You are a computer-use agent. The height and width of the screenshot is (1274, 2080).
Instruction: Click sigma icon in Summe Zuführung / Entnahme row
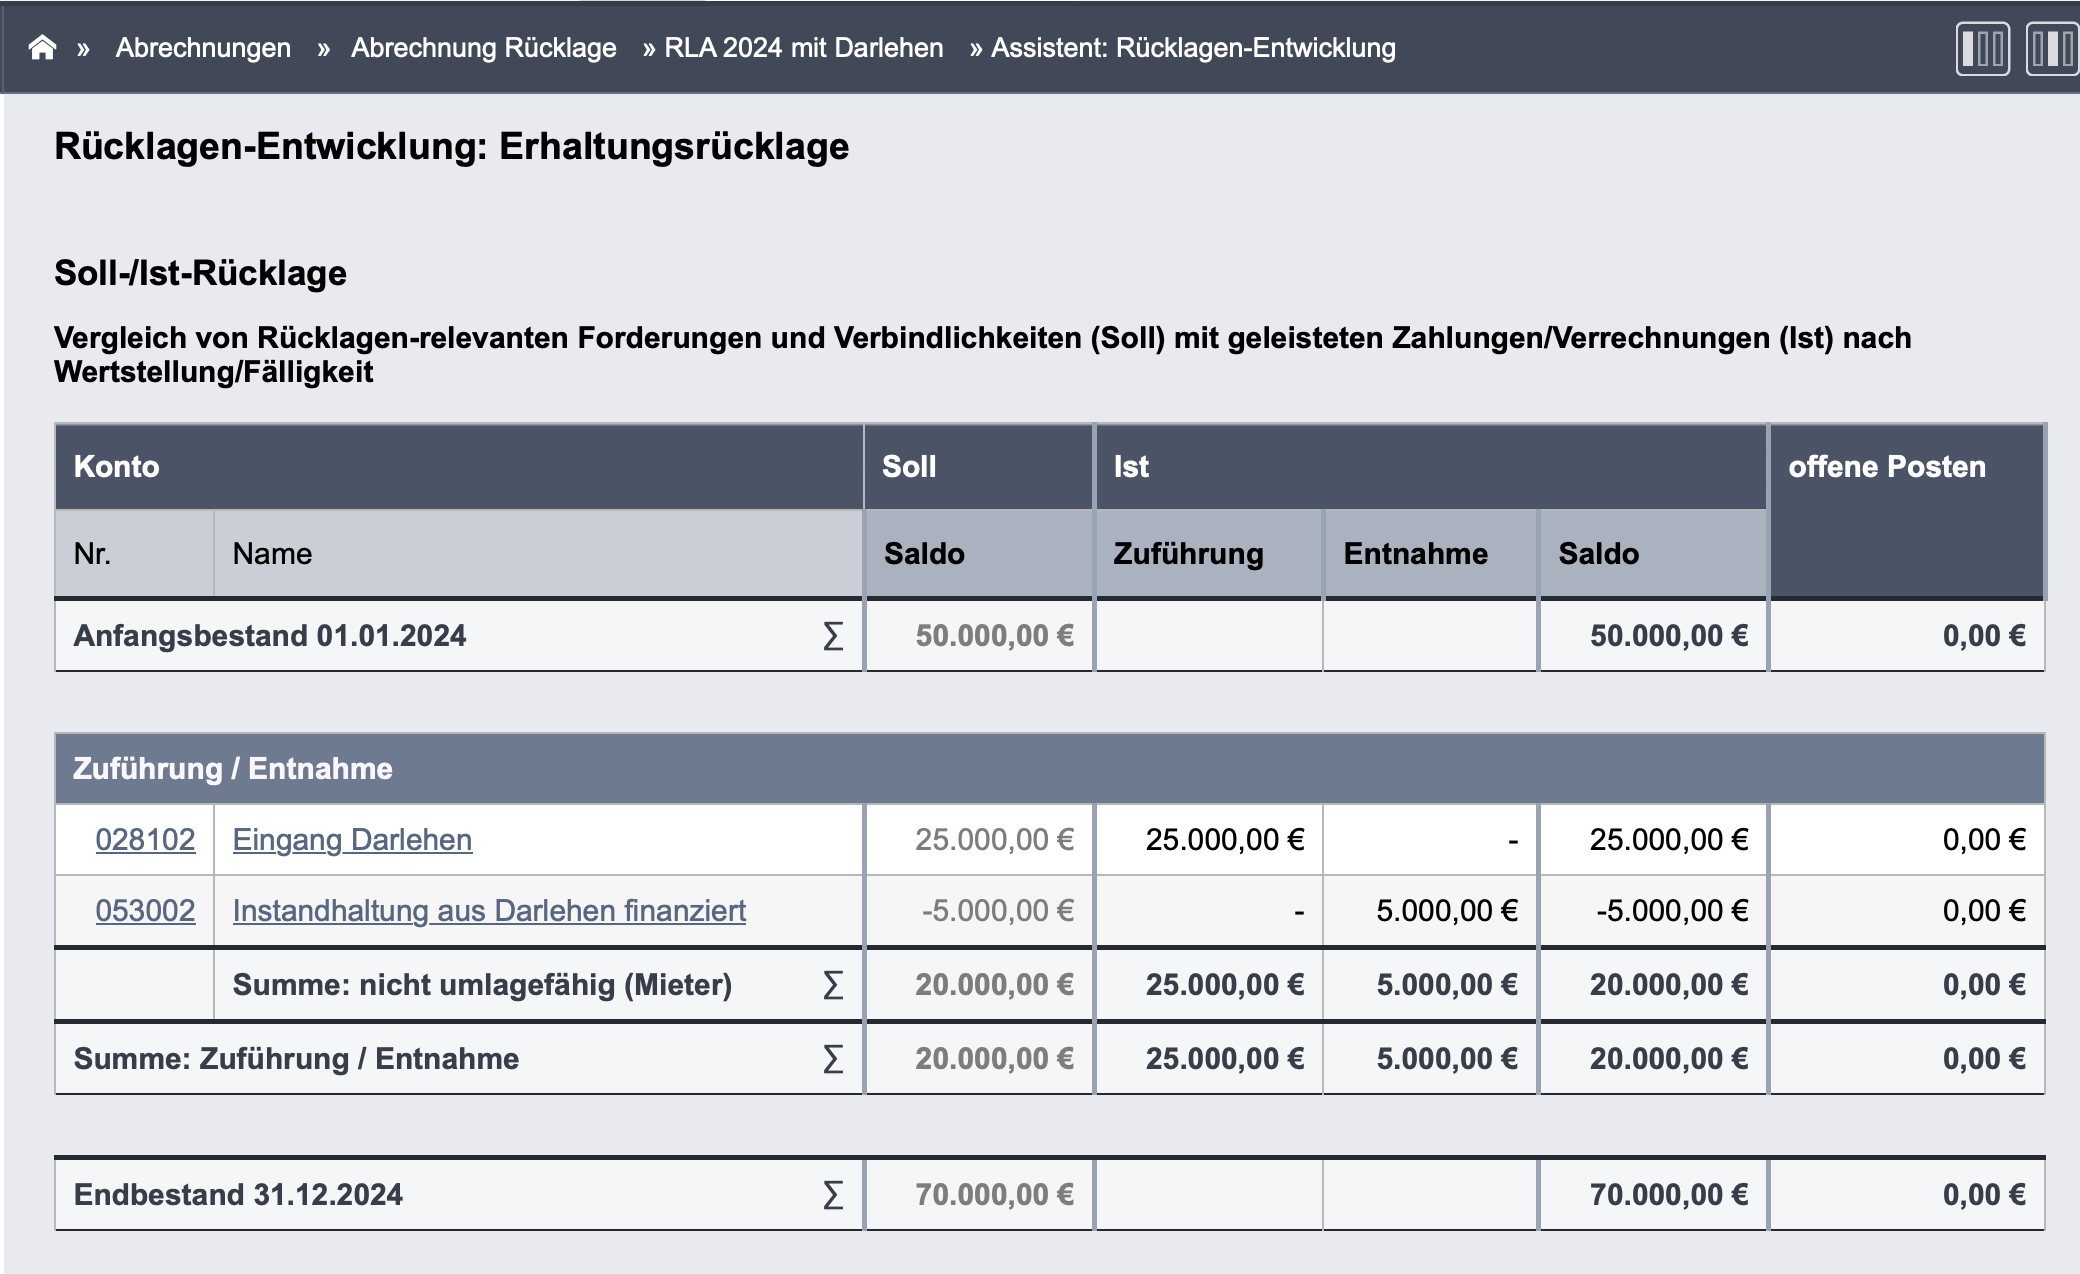832,1059
